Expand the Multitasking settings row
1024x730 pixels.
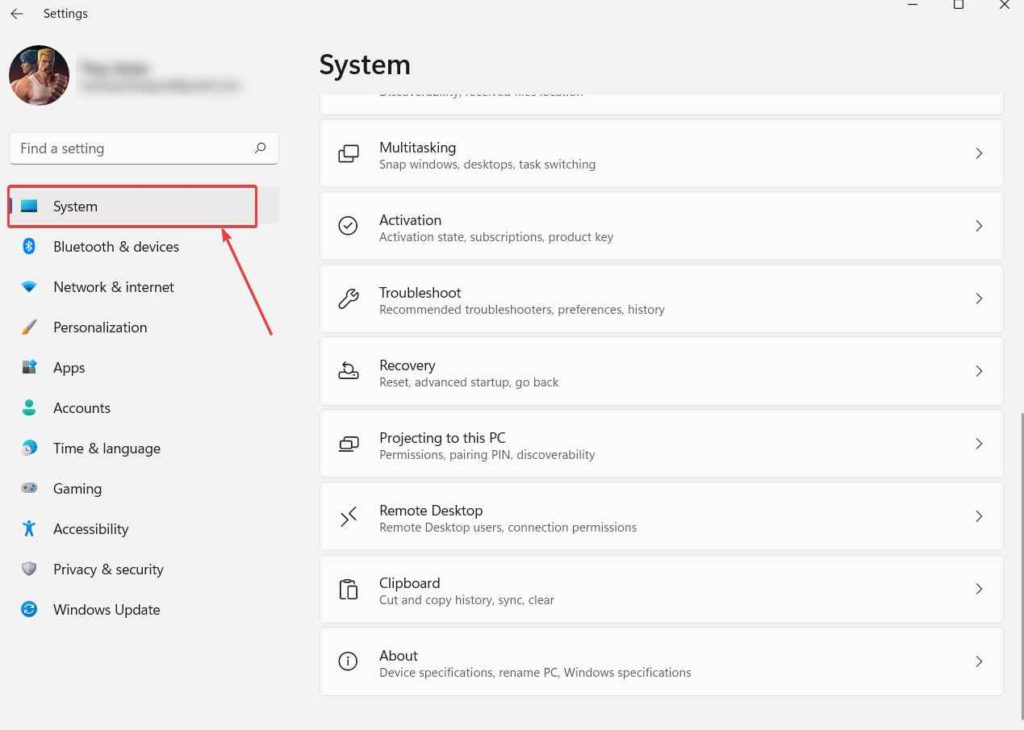[660, 152]
